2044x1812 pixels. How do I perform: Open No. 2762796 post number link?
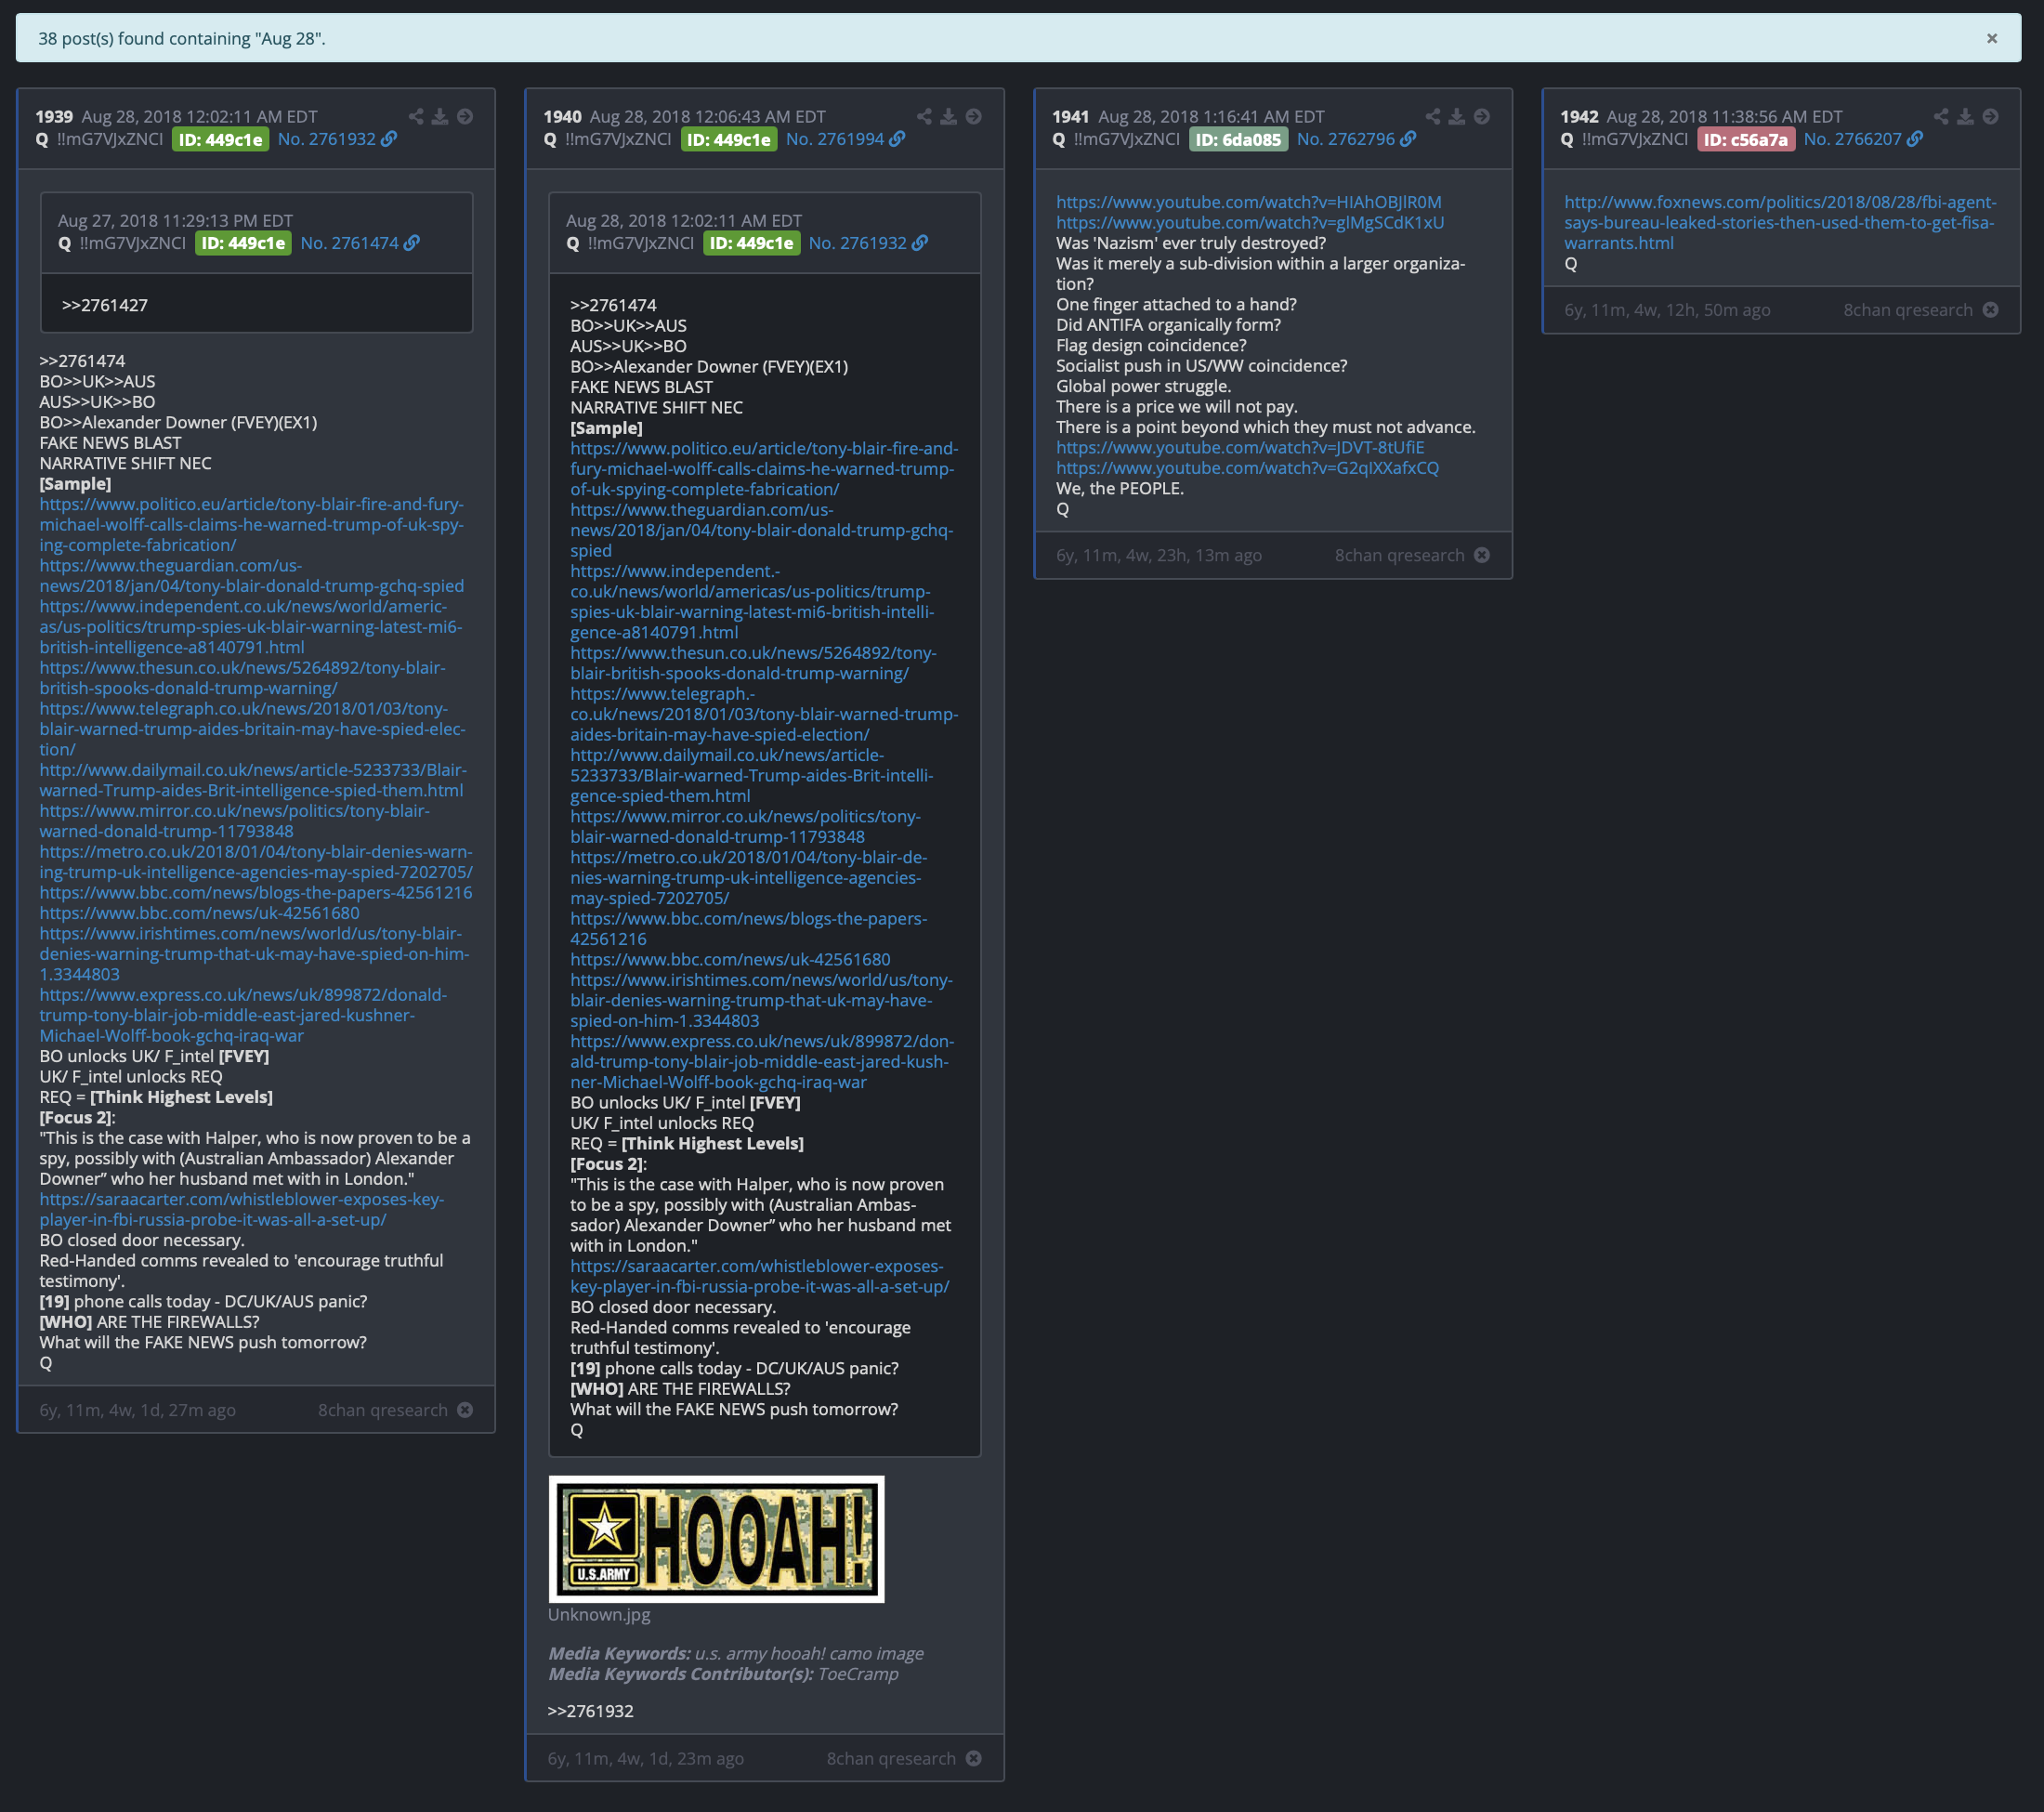click(1346, 139)
